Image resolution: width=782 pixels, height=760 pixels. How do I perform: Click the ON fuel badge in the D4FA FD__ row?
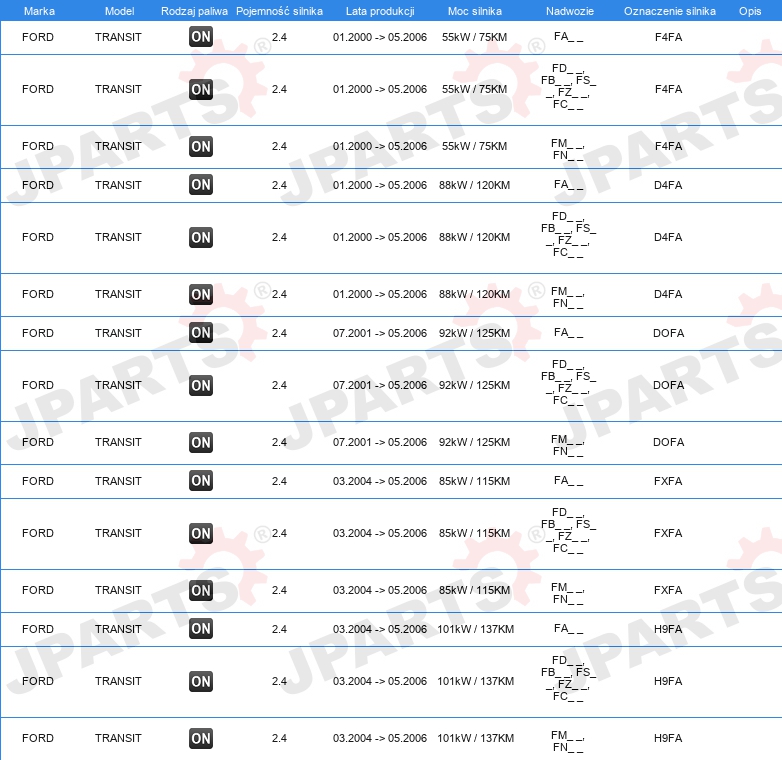(201, 237)
